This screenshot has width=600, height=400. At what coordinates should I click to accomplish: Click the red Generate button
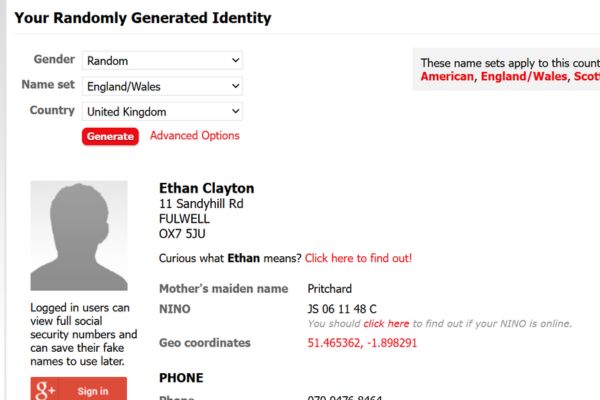tap(110, 136)
